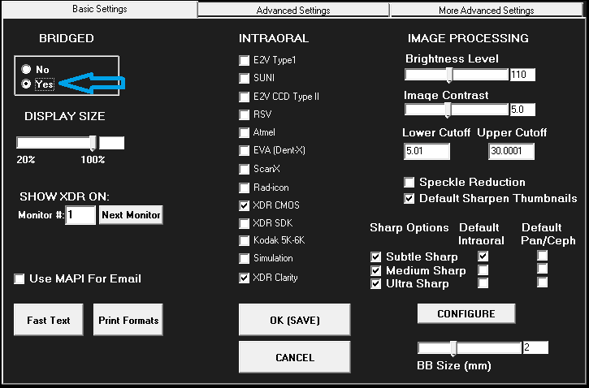Click the Brightness Level slider handle

pyautogui.click(x=449, y=75)
